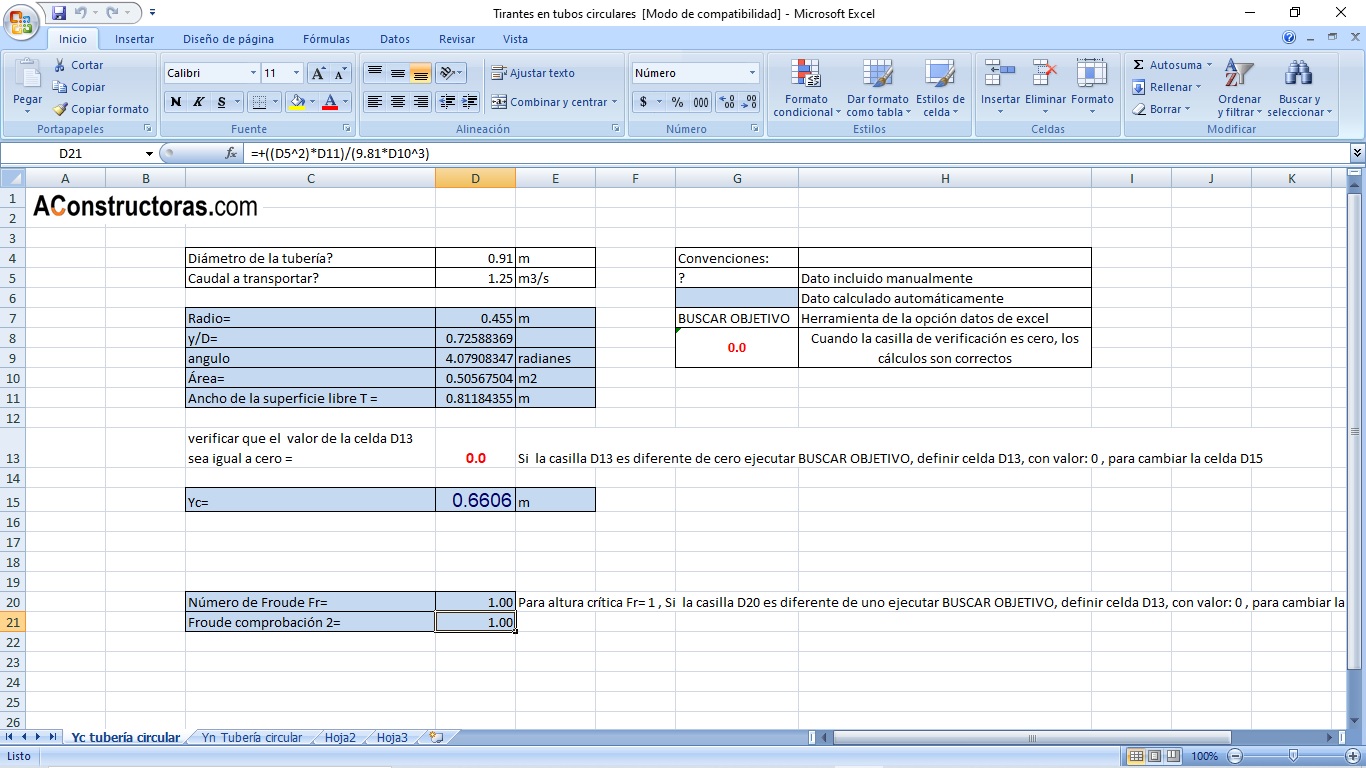This screenshot has width=1366, height=768.
Task: Align cell contents to the left
Action: pos(374,102)
